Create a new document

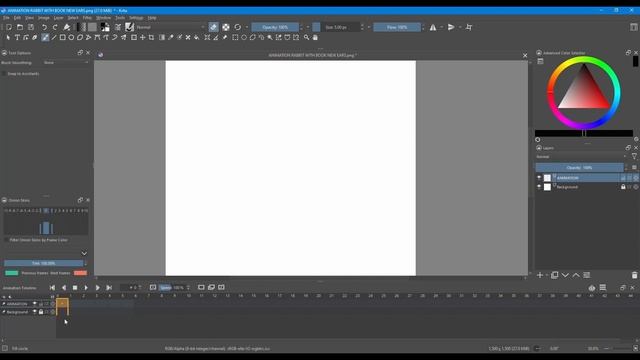click(x=9, y=27)
